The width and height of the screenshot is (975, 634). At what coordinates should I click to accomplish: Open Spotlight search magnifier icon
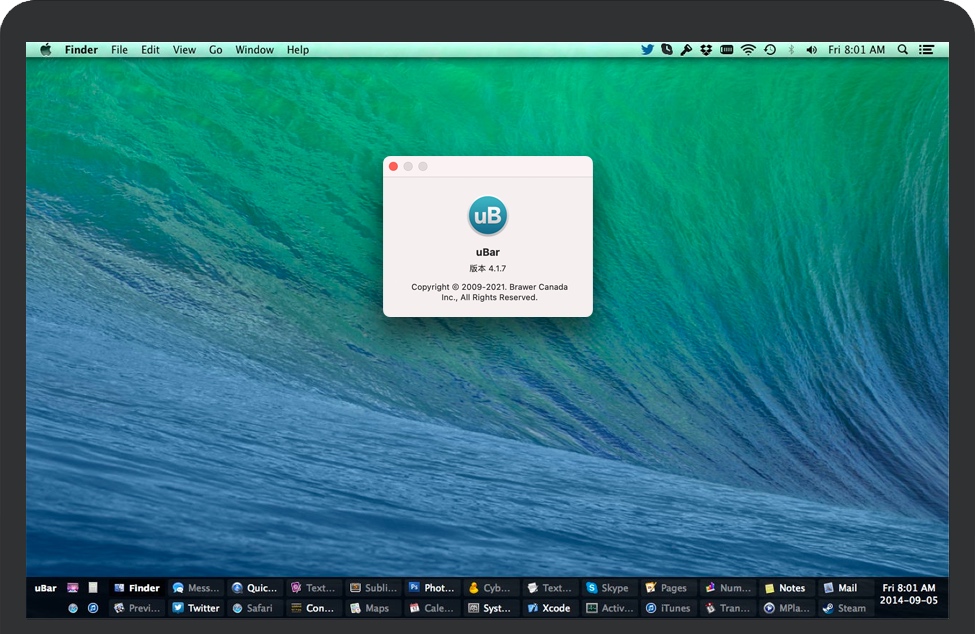click(x=903, y=50)
